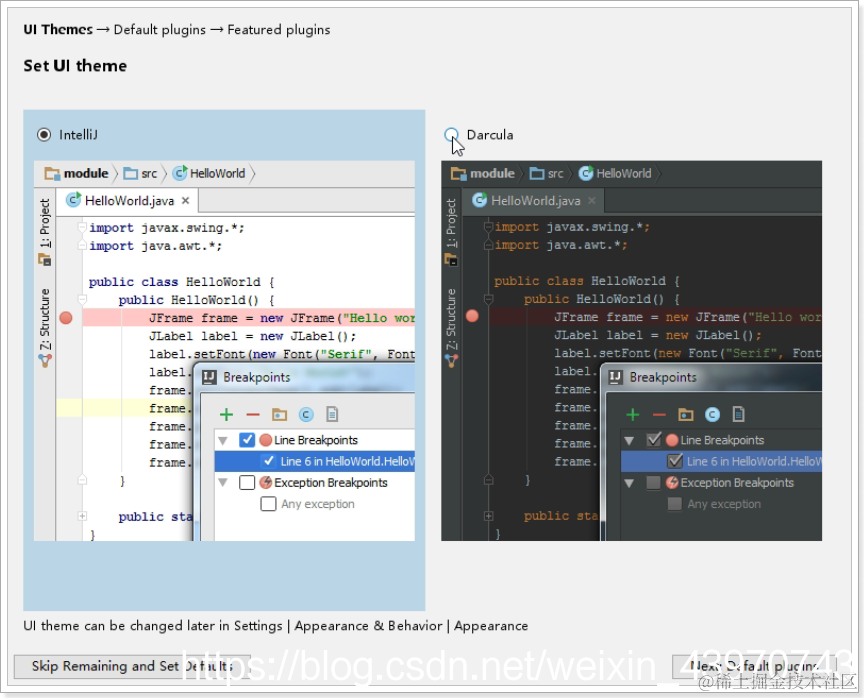
Task: Click Project tool icon in Darcula preview sidebar
Action: tap(451, 259)
